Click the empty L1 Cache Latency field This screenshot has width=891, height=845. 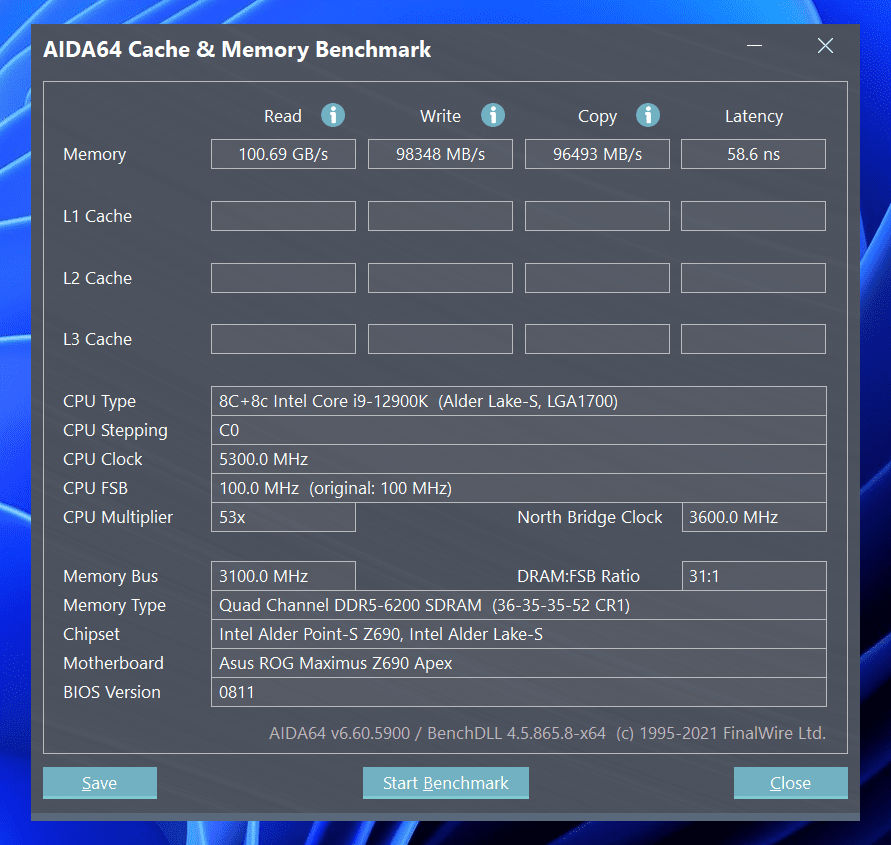[x=753, y=216]
